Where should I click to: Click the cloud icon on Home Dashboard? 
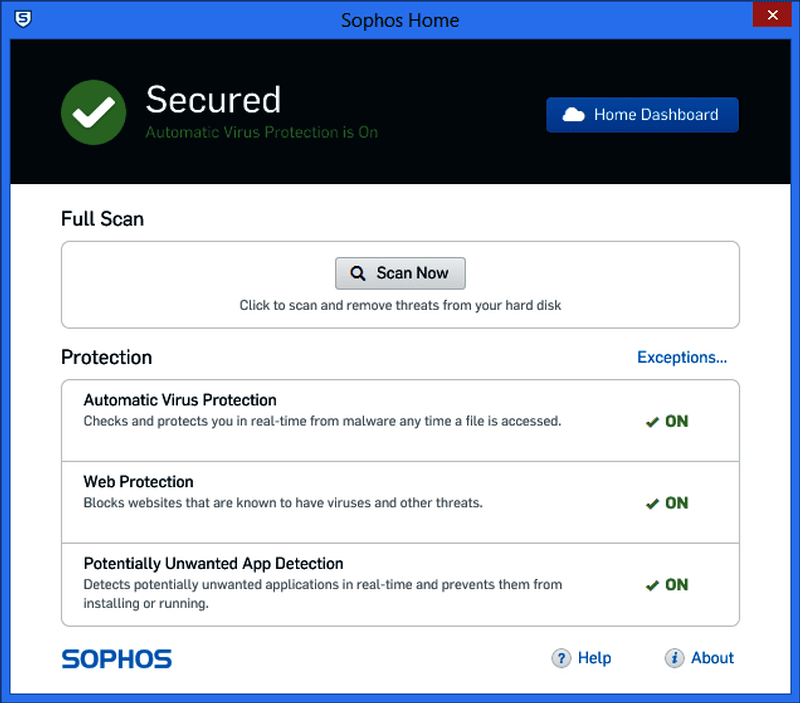click(573, 115)
